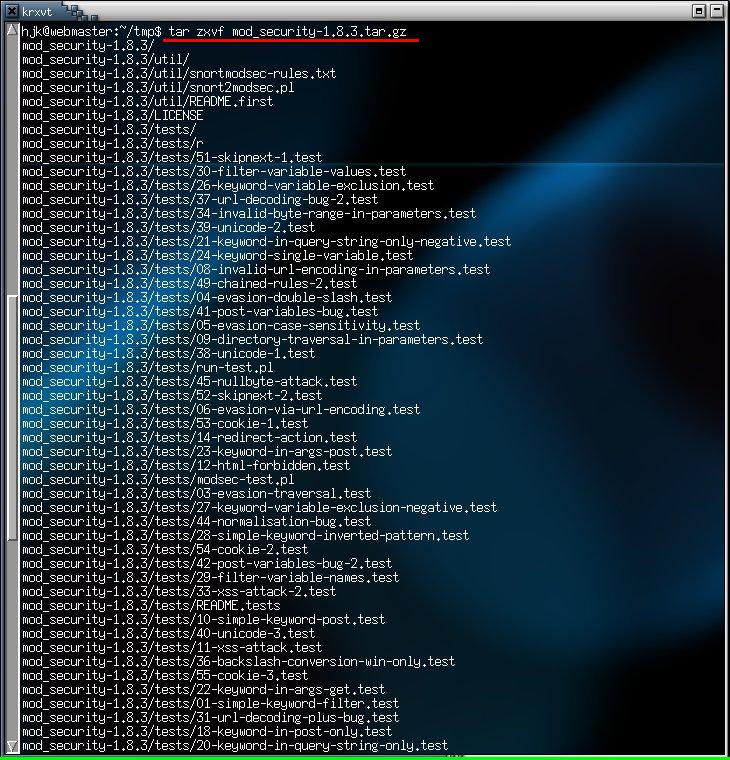Click the tar zxvf command text
This screenshot has width=730, height=760.
click(x=292, y=31)
